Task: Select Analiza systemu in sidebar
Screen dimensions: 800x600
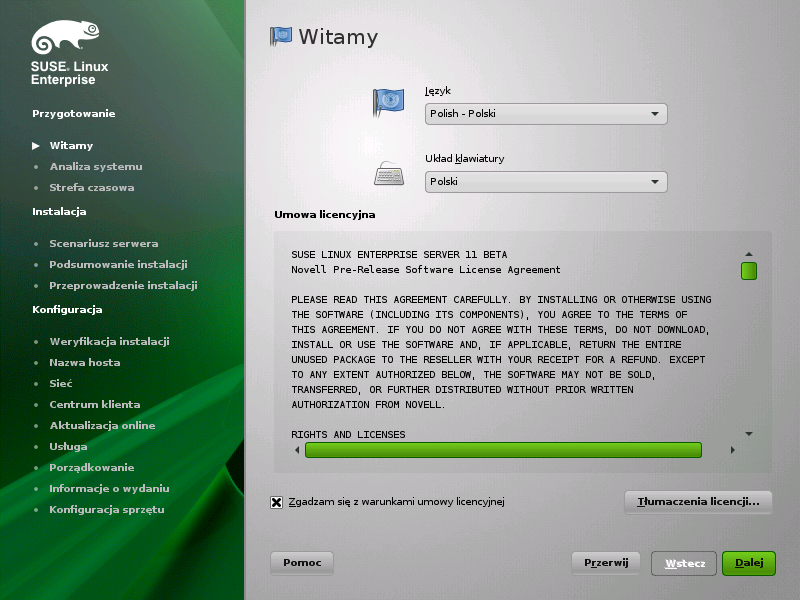Action: (x=96, y=167)
